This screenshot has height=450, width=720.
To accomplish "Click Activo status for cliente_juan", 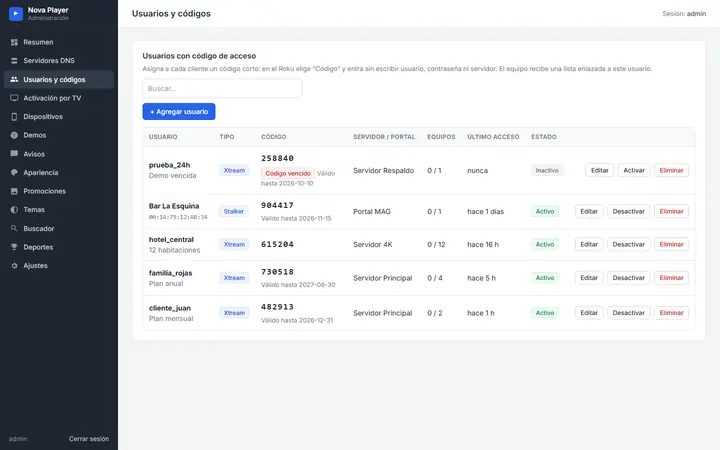I will pyautogui.click(x=545, y=313).
